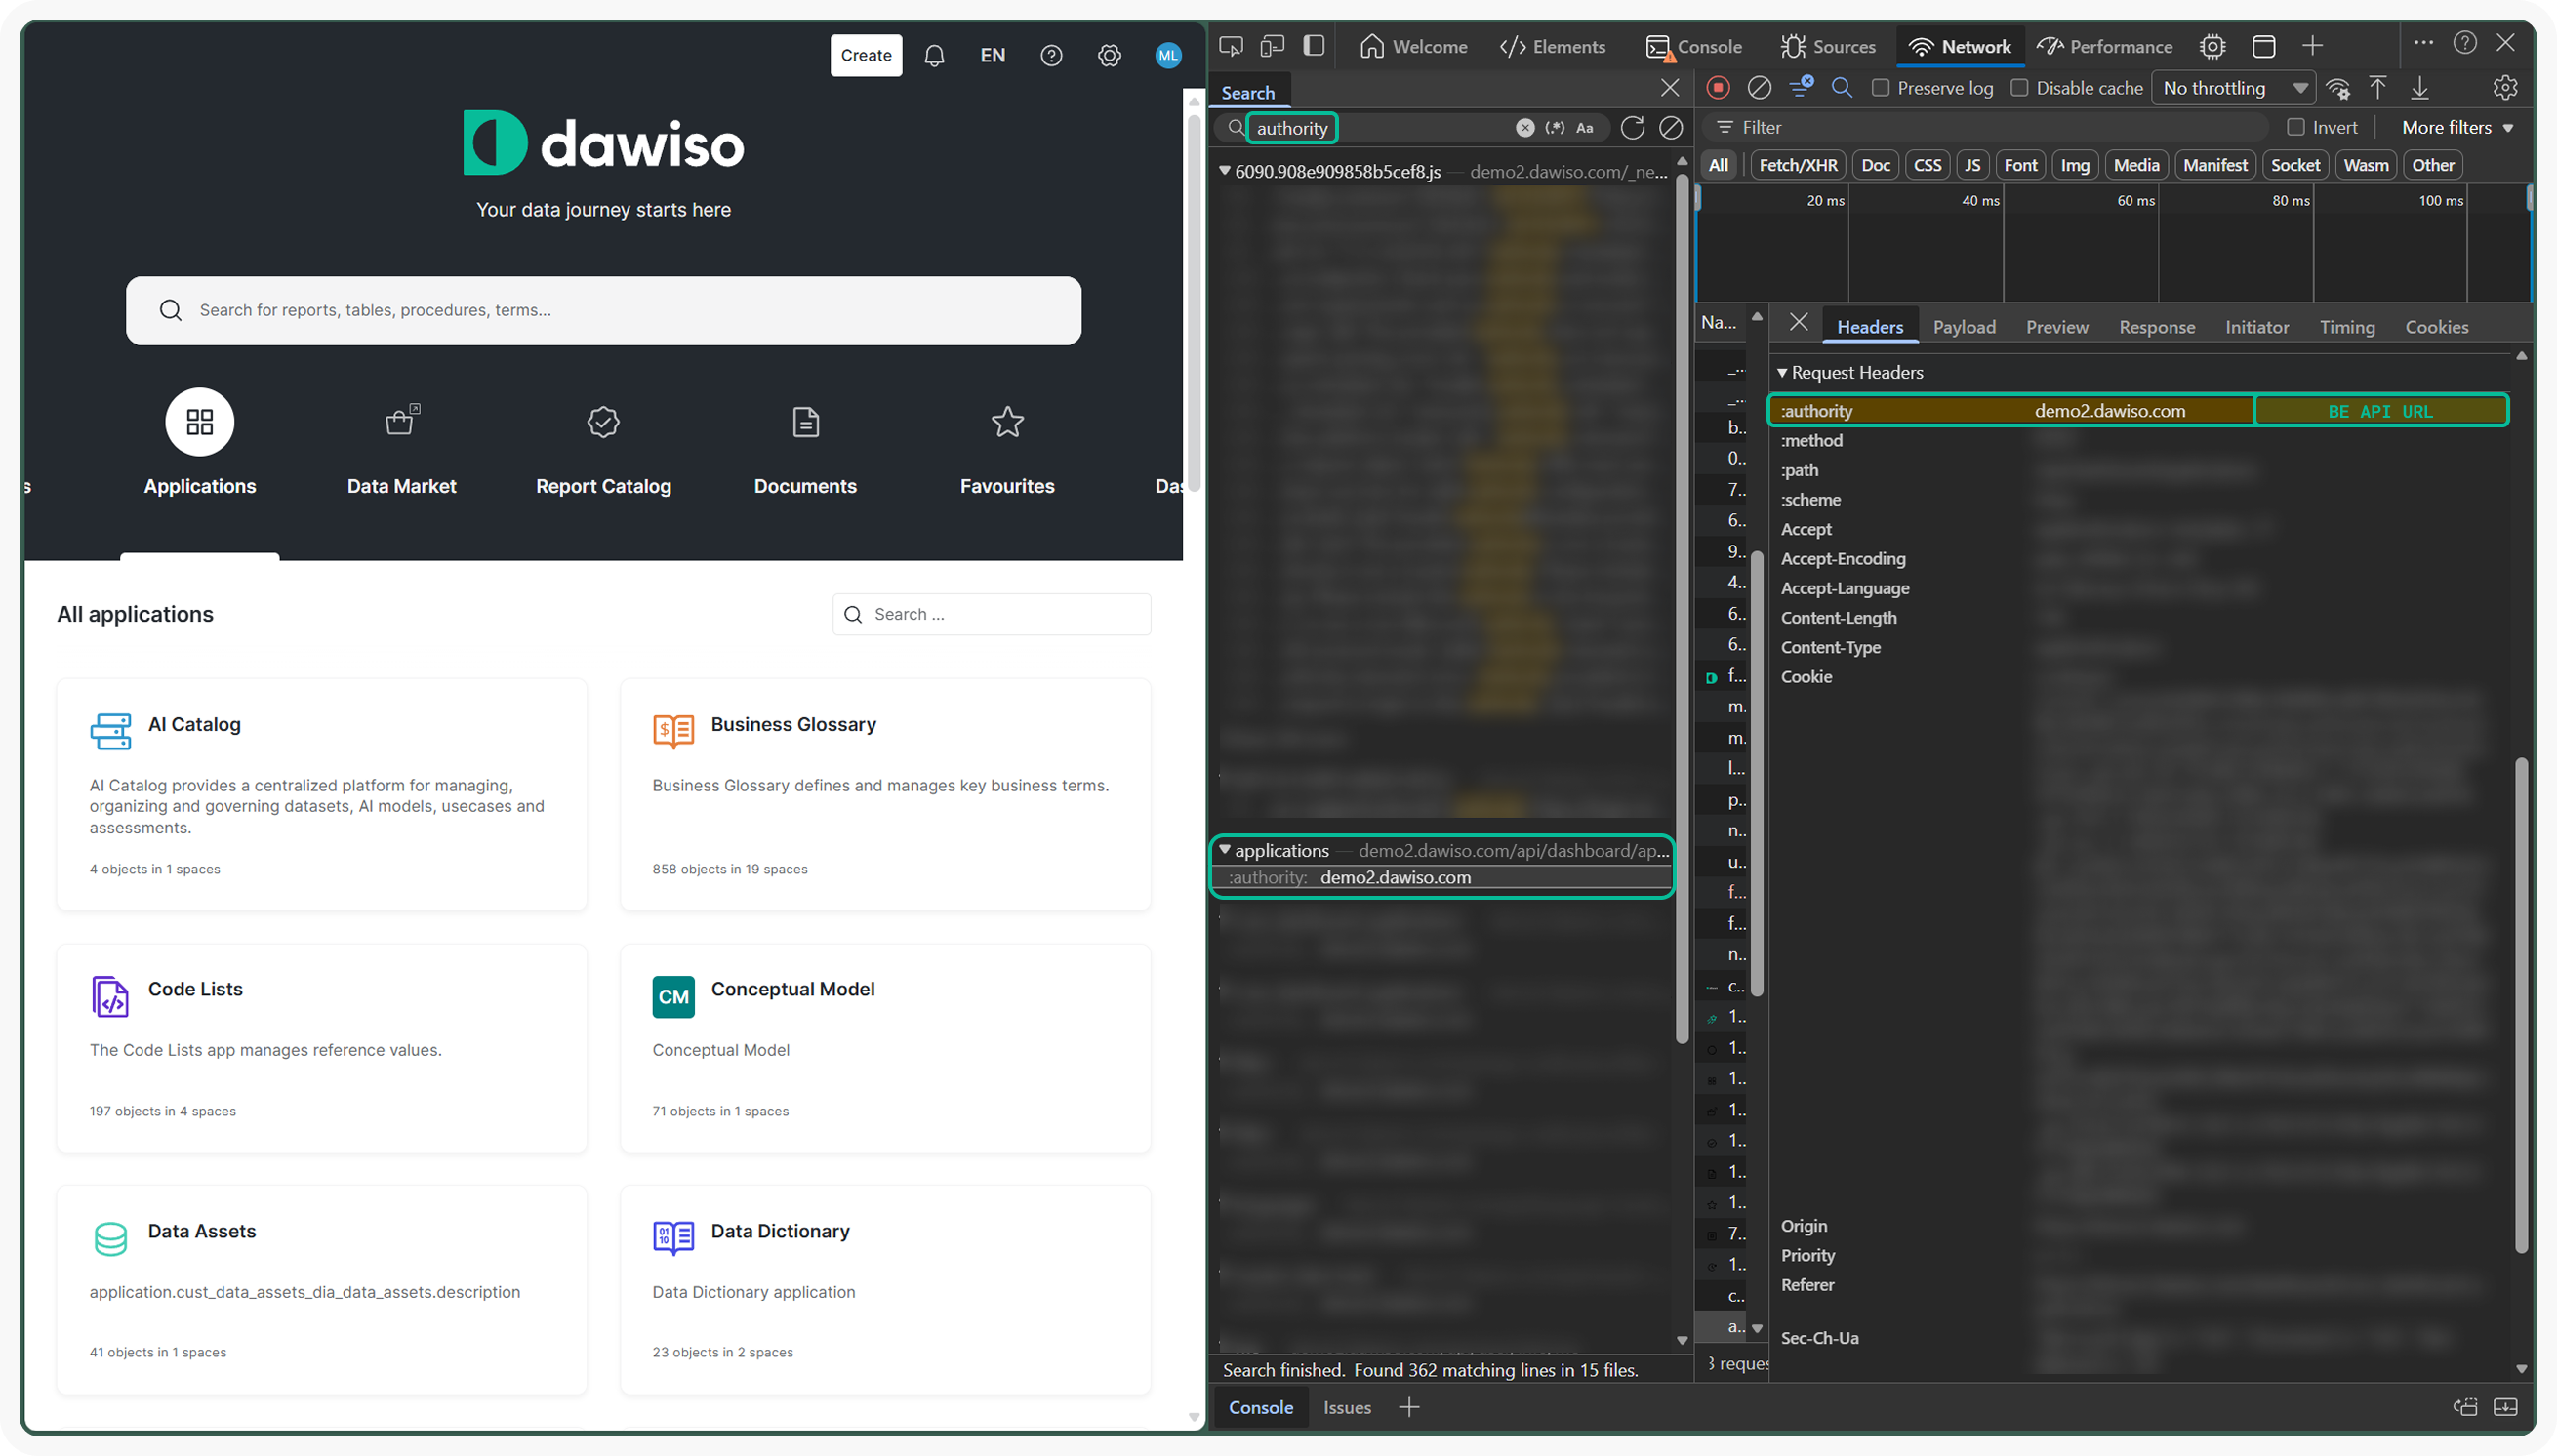This screenshot has height=1456, width=2557.
Task: Filter requests by Fetch/XHR
Action: click(x=1797, y=165)
